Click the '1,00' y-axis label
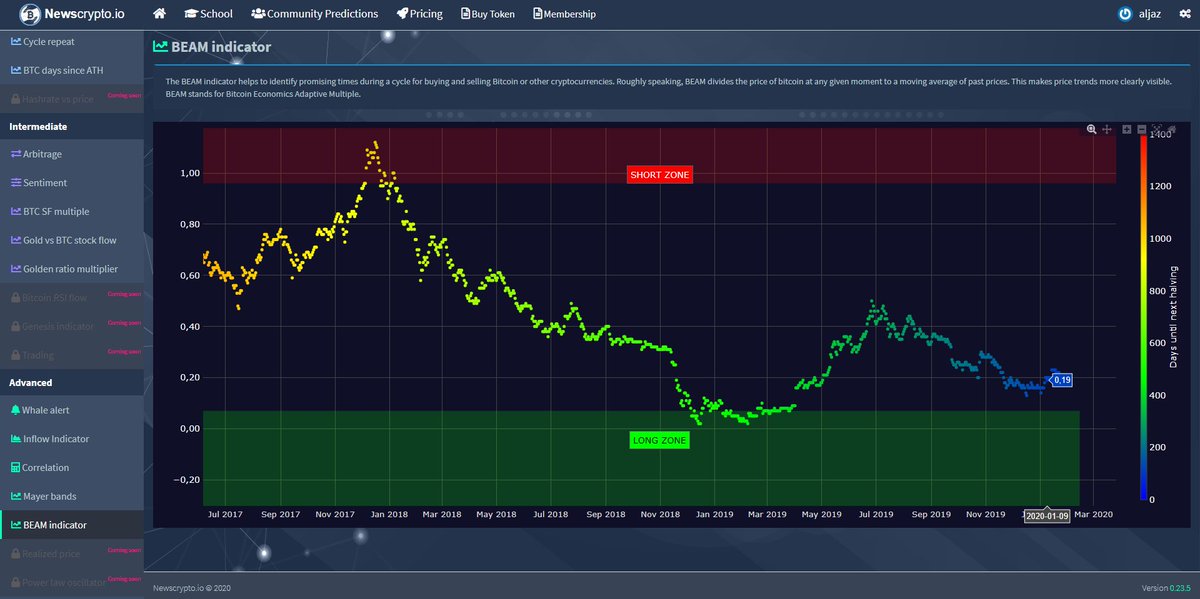Image resolution: width=1200 pixels, height=599 pixels. [x=190, y=173]
